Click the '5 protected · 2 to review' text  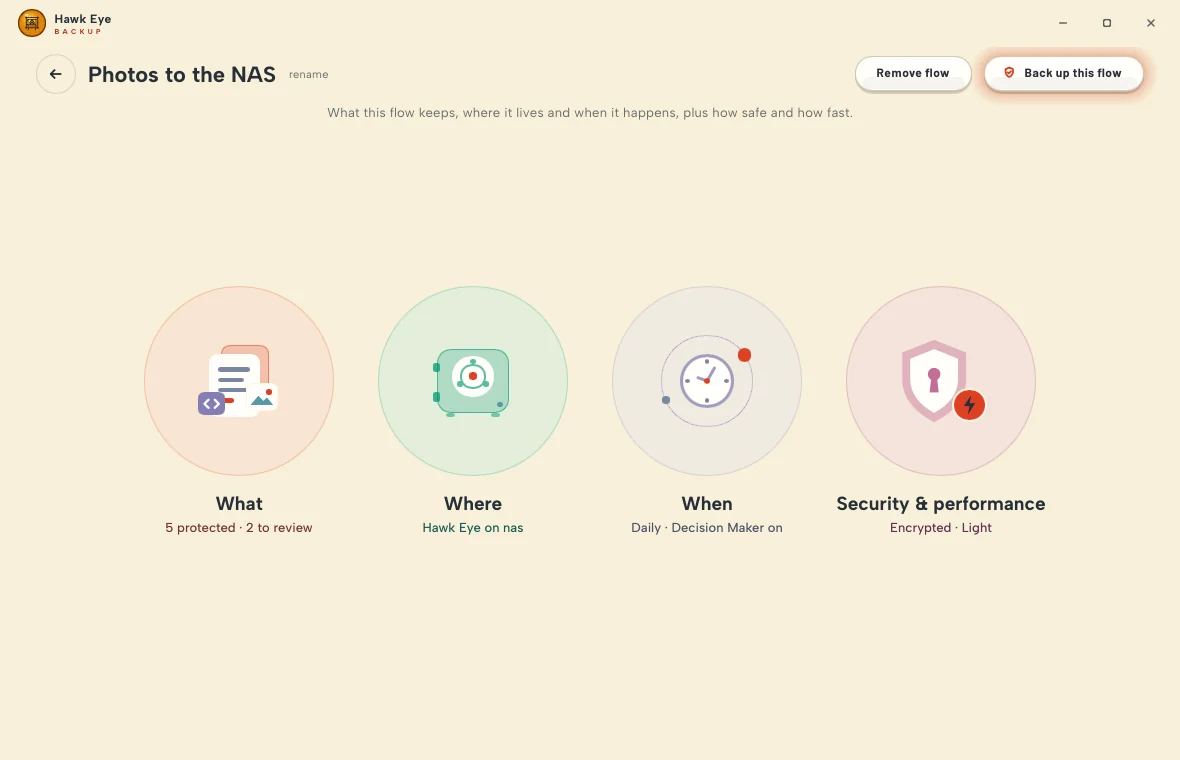coord(239,527)
